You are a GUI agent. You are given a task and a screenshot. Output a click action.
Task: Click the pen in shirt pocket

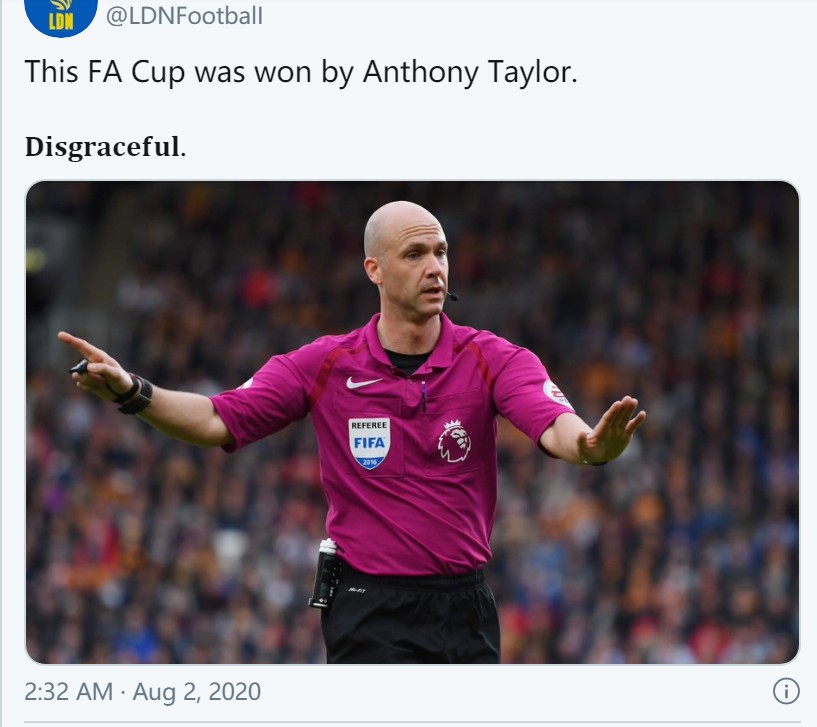(x=424, y=396)
